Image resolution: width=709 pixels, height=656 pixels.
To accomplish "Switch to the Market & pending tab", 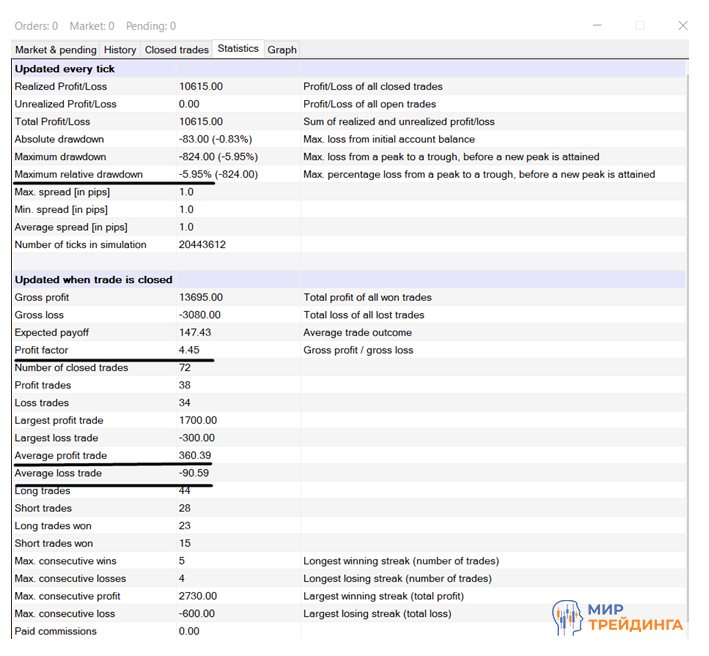I will point(56,49).
